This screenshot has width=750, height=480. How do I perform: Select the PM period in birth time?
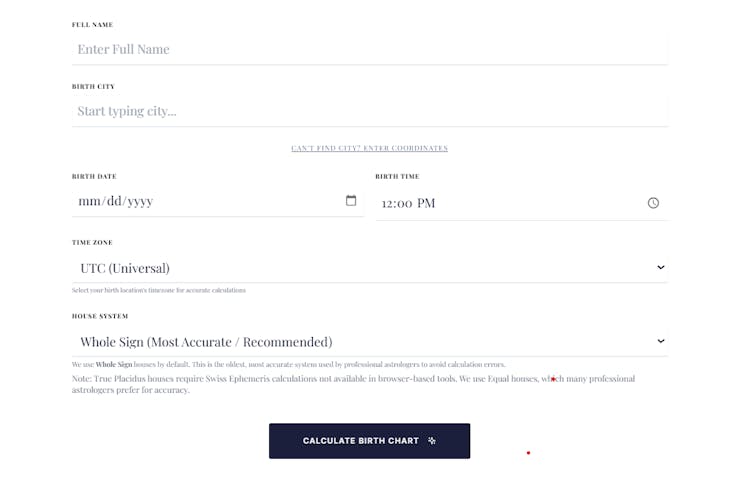(x=426, y=203)
